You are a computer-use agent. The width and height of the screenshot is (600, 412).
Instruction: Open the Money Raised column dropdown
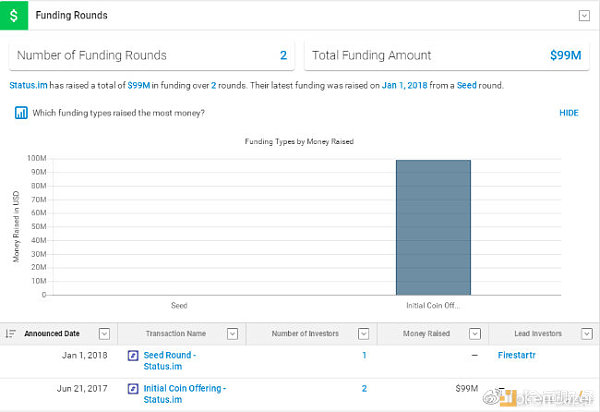pyautogui.click(x=474, y=334)
